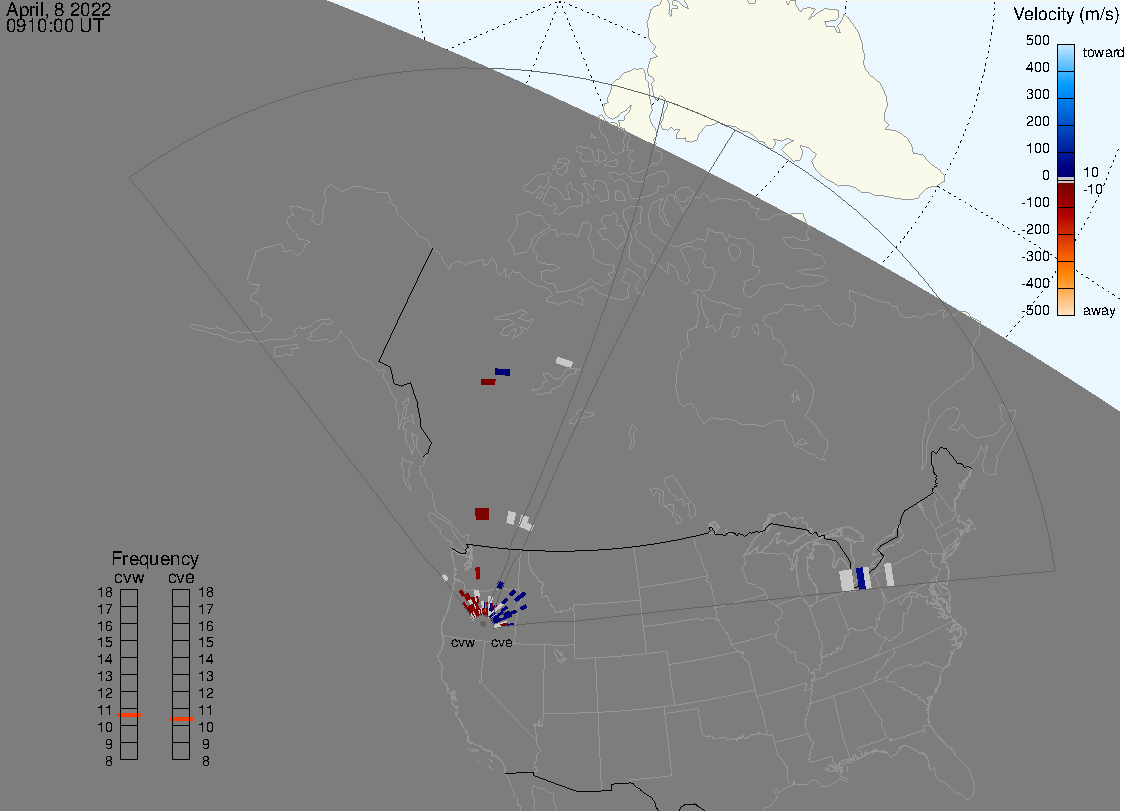Viewport: 1124px width, 811px height.
Task: Click the "cvw" frequency column header
Action: click(x=129, y=577)
